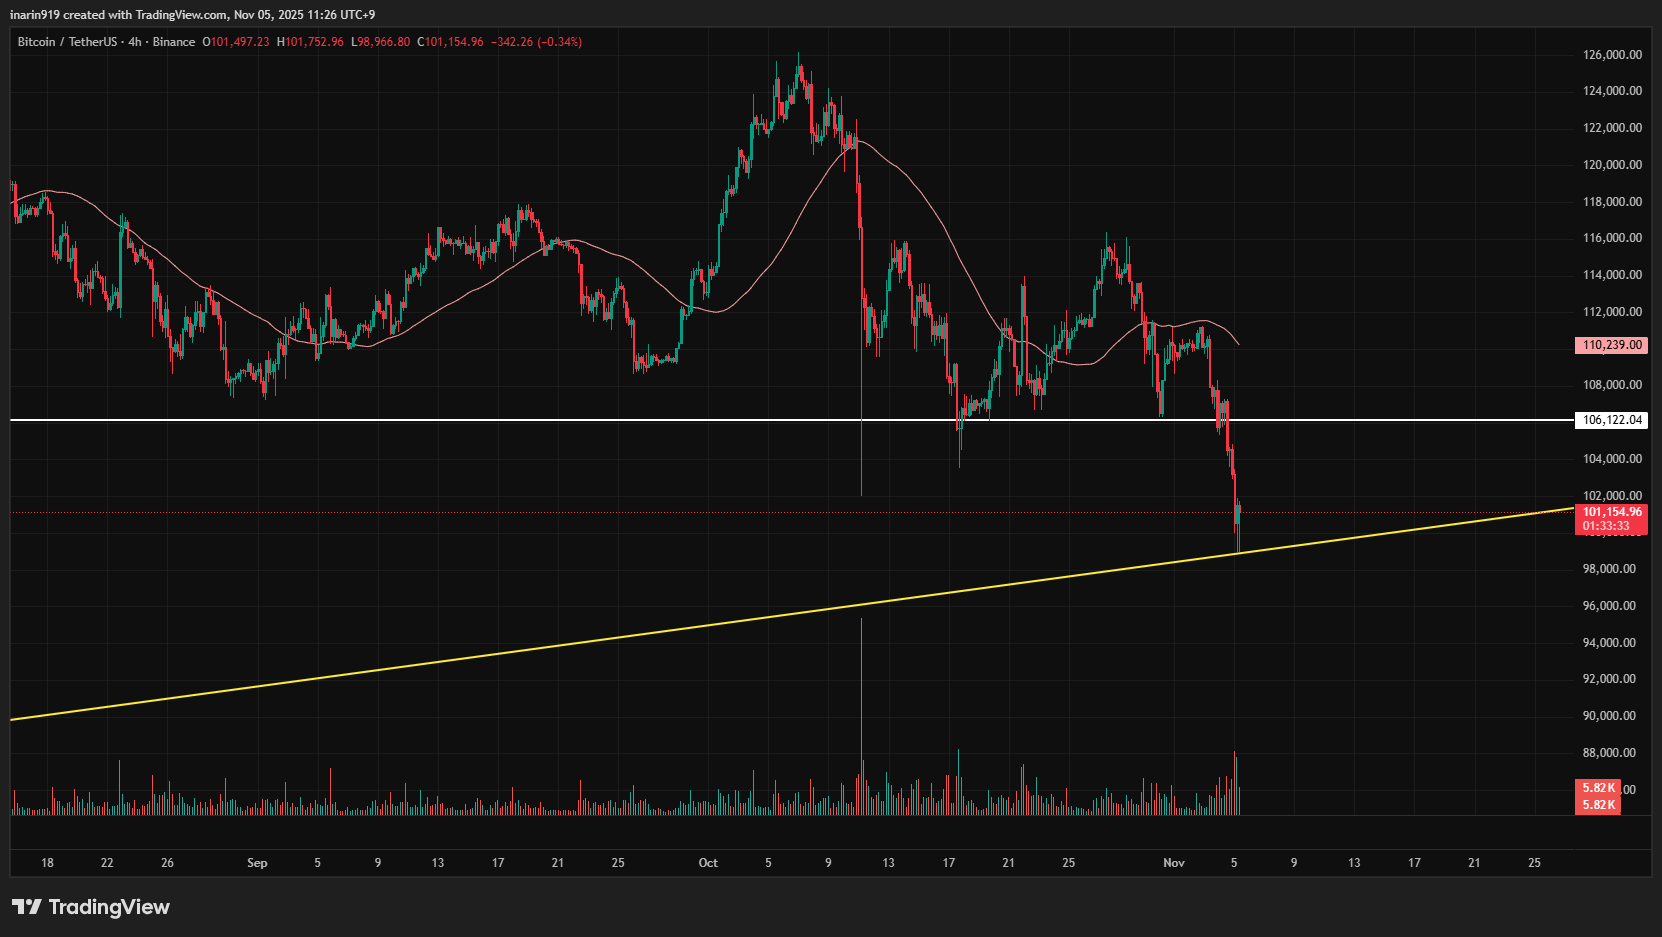Click the 88,000.00 price axis label
Screen dimensions: 1662x937
(x=1612, y=753)
